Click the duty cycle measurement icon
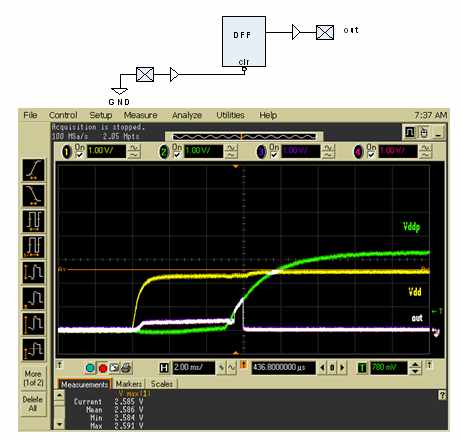The image size is (461, 441). click(x=34, y=324)
